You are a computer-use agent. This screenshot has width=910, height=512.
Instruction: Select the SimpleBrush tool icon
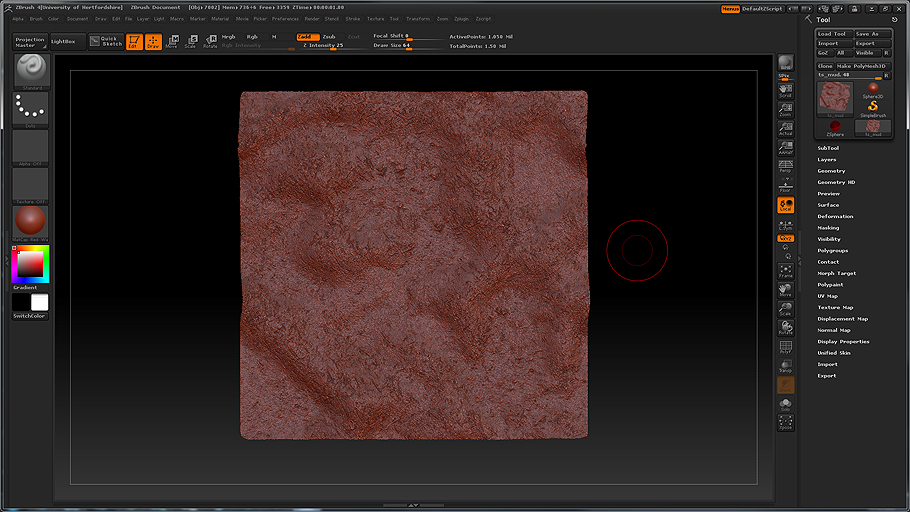pos(873,109)
